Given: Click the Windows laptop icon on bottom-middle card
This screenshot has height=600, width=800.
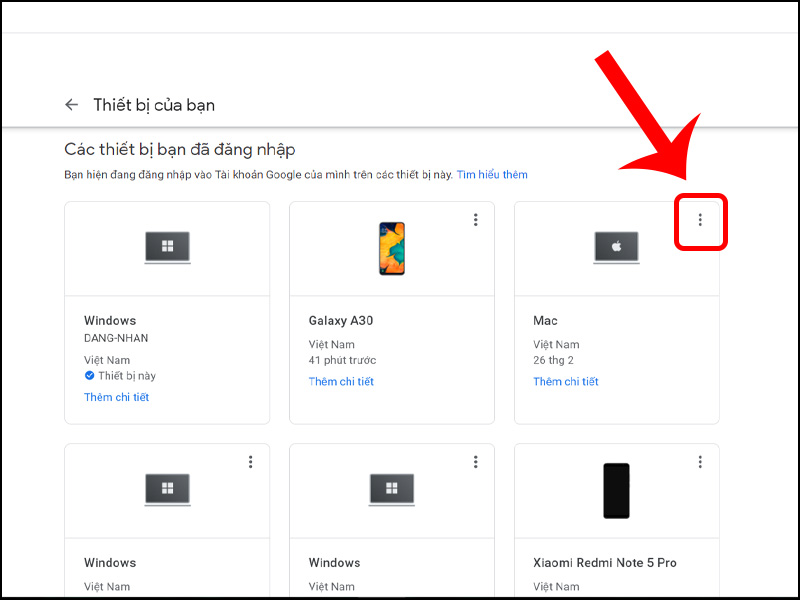Looking at the screenshot, I should (x=392, y=490).
